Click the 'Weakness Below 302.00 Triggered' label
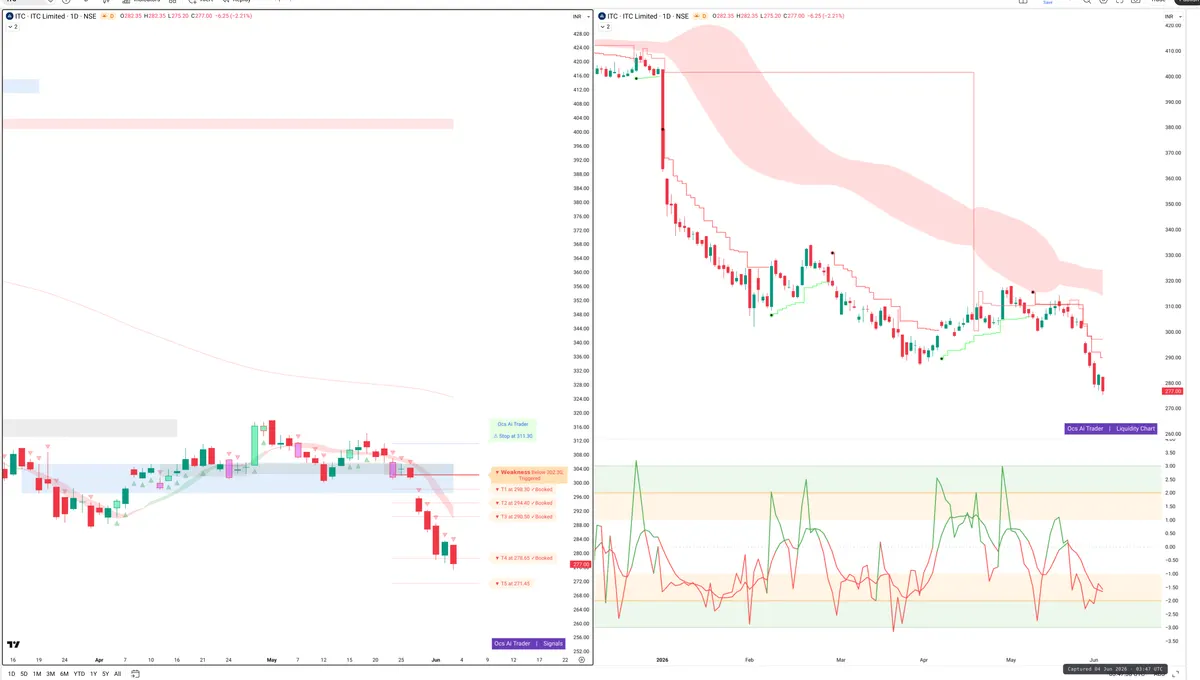 [x=528, y=475]
